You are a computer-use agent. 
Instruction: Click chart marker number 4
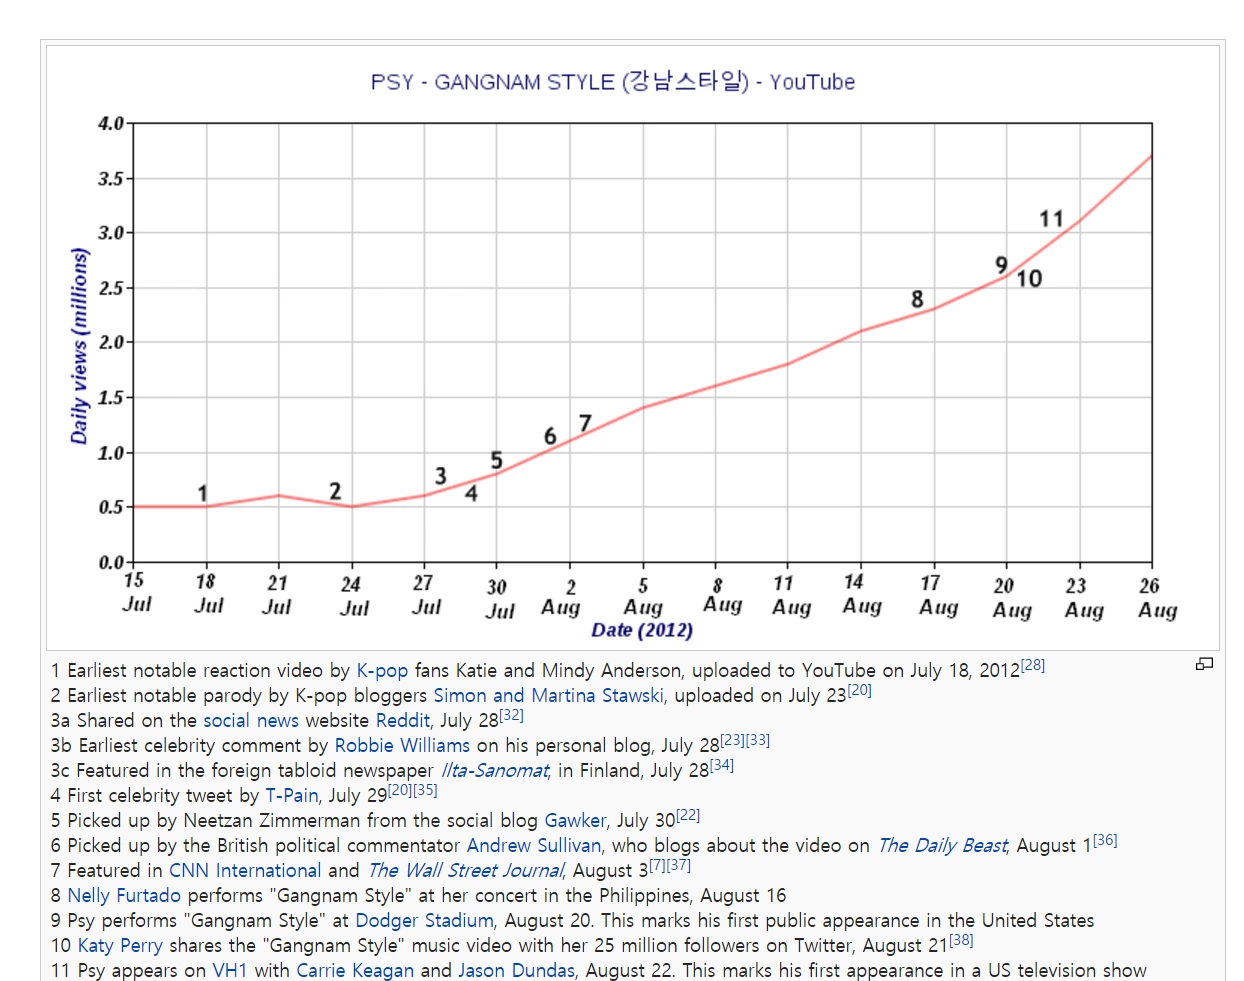(471, 493)
